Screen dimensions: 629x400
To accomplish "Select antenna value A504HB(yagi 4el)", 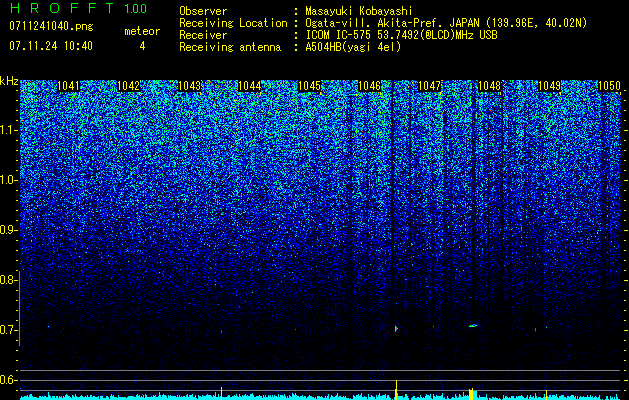I will click(x=353, y=47).
